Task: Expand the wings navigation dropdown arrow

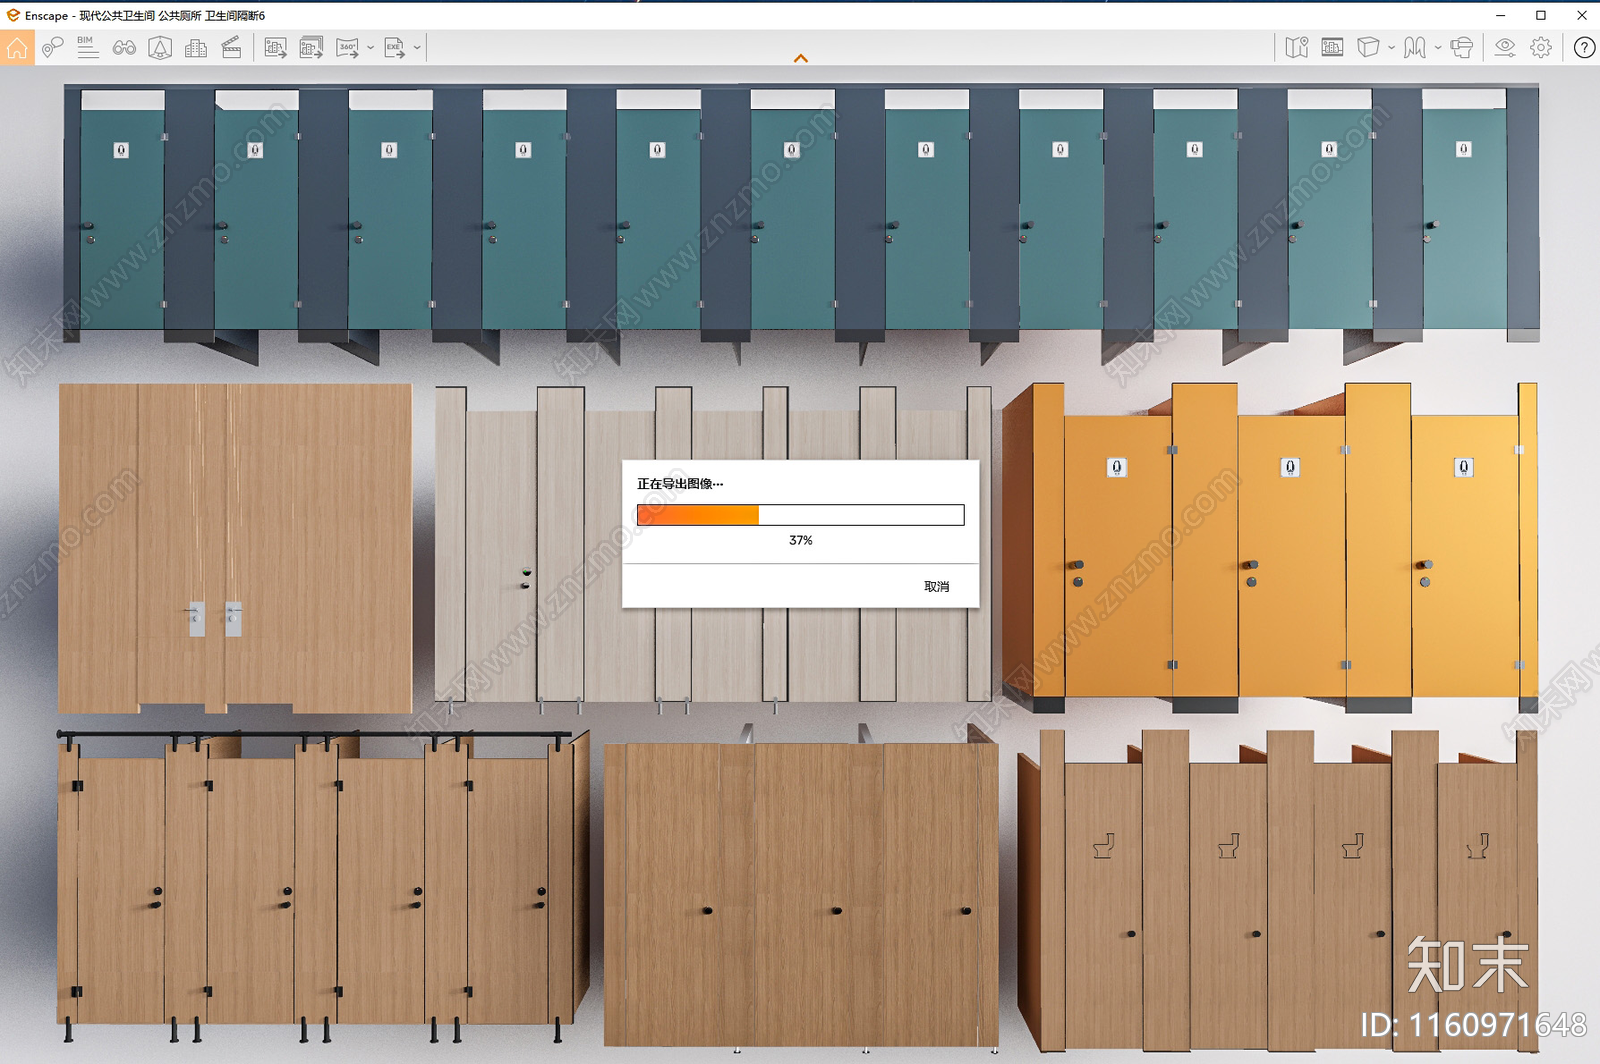Action: pyautogui.click(x=1438, y=47)
